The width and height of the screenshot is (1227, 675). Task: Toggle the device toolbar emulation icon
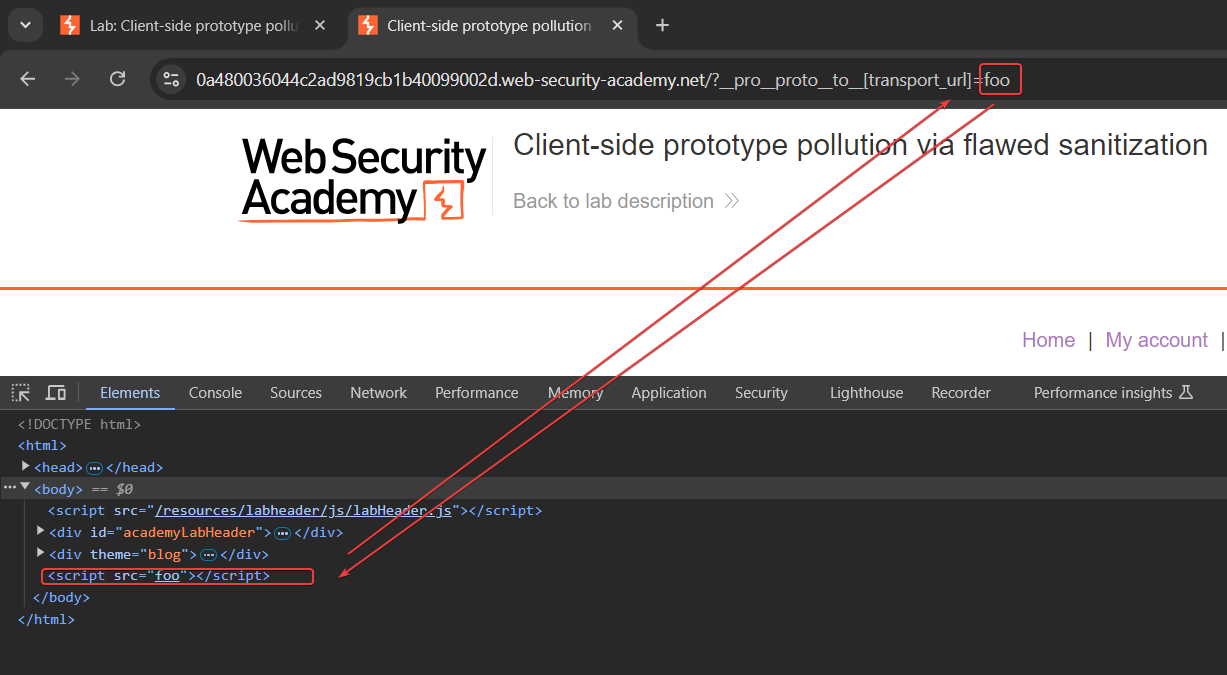click(56, 393)
